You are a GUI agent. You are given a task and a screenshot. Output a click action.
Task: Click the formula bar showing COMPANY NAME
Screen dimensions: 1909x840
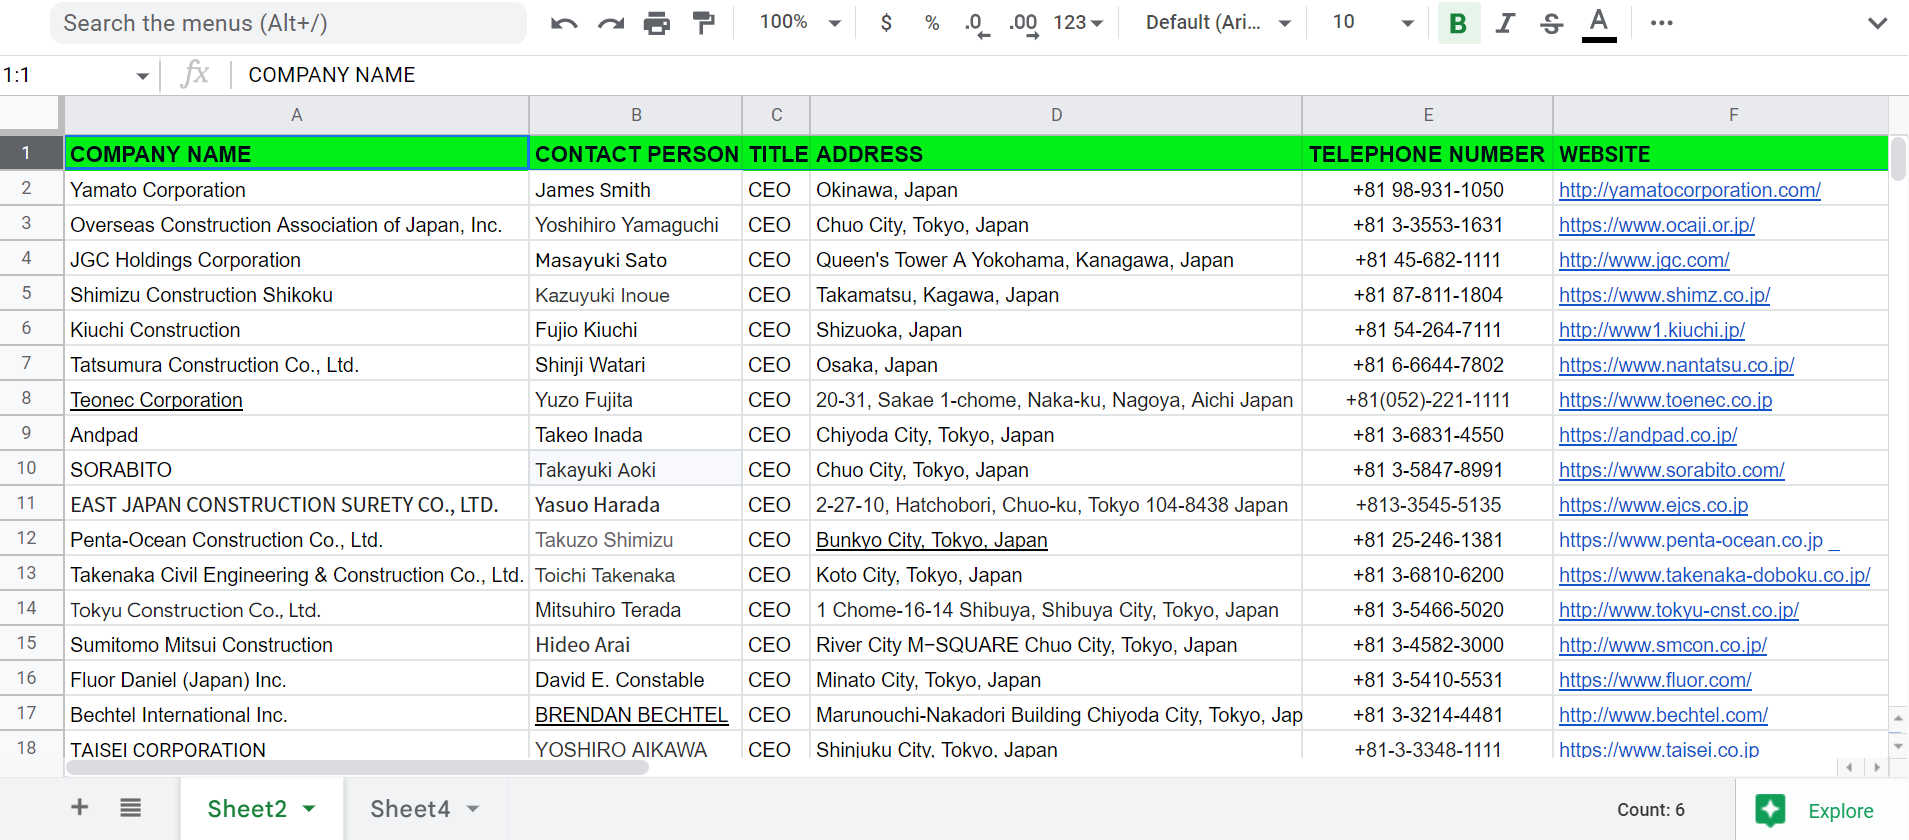pos(1070,75)
